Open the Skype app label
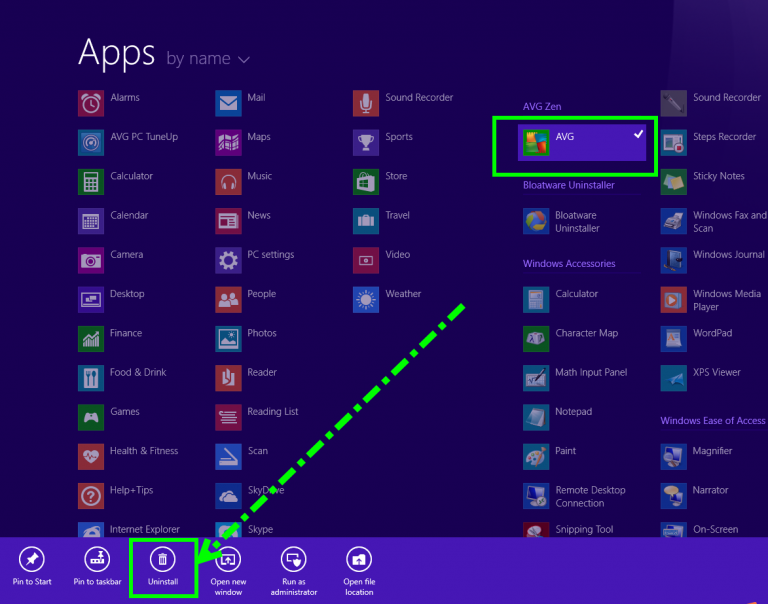This screenshot has width=768, height=604. tap(260, 529)
